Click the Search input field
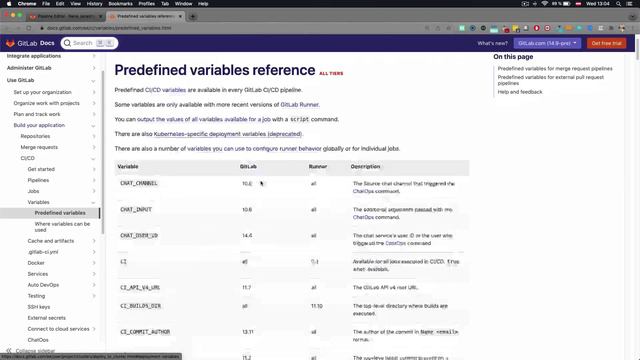640x360 pixels. [89, 43]
